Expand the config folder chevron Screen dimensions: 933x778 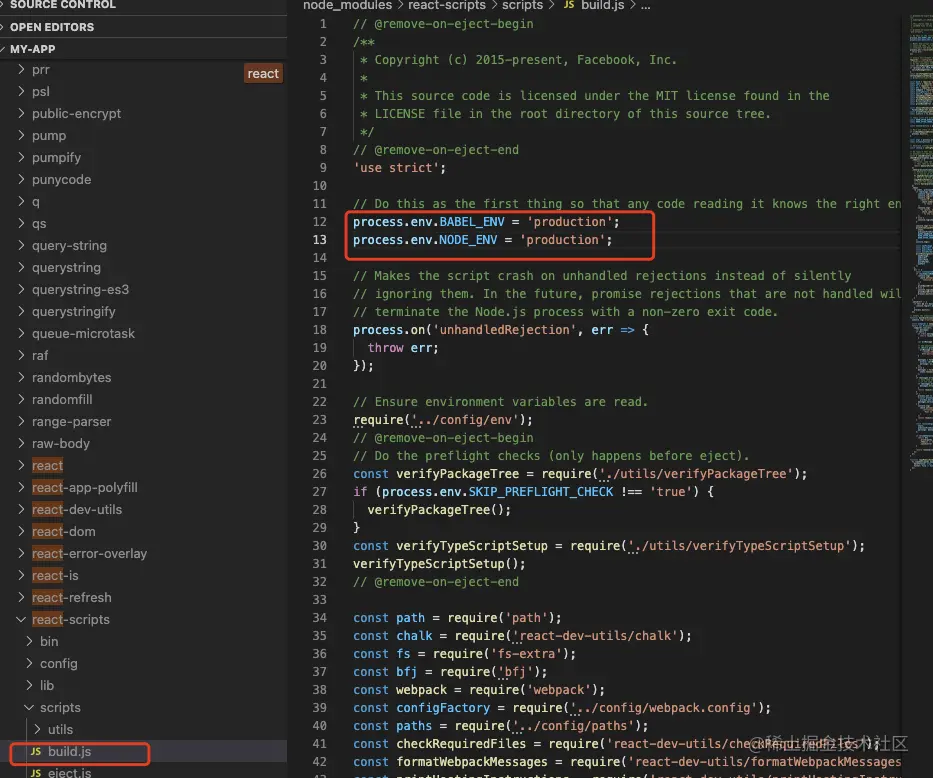pyautogui.click(x=29, y=663)
